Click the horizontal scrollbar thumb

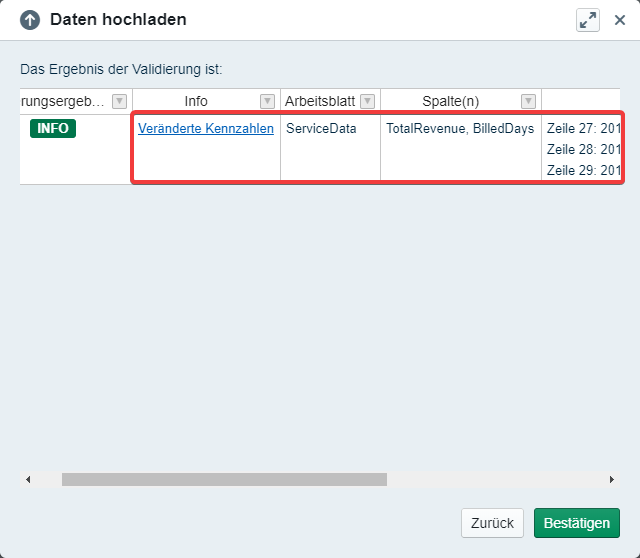pos(224,480)
